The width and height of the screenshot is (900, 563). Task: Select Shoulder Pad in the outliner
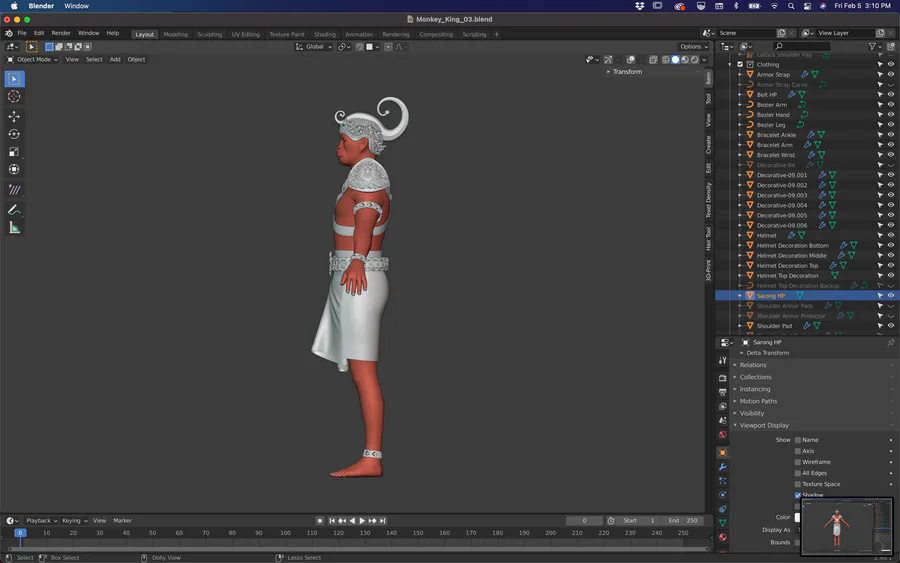(x=774, y=326)
